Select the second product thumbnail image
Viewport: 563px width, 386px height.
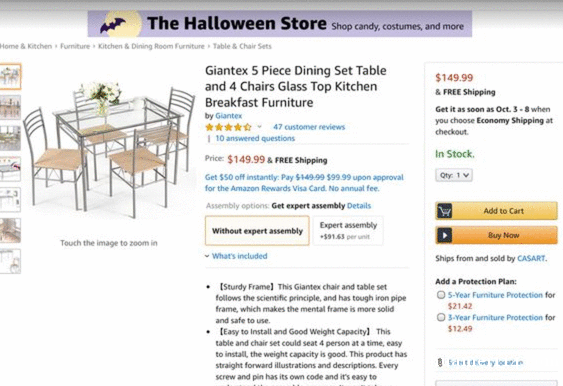[10, 107]
